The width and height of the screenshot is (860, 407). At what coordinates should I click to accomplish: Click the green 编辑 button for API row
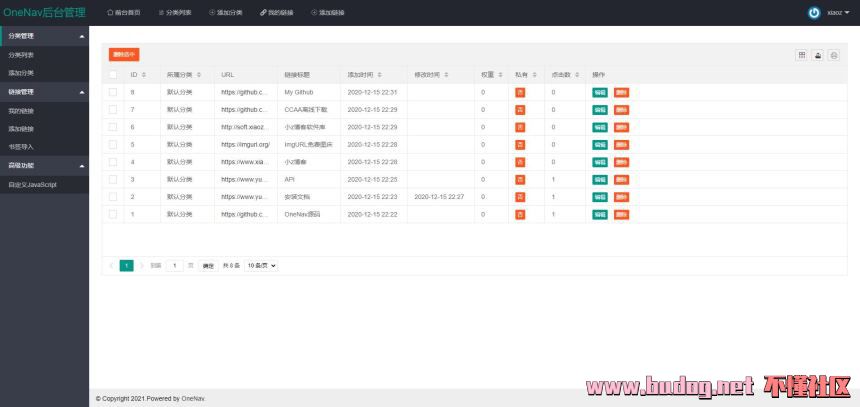(x=600, y=179)
